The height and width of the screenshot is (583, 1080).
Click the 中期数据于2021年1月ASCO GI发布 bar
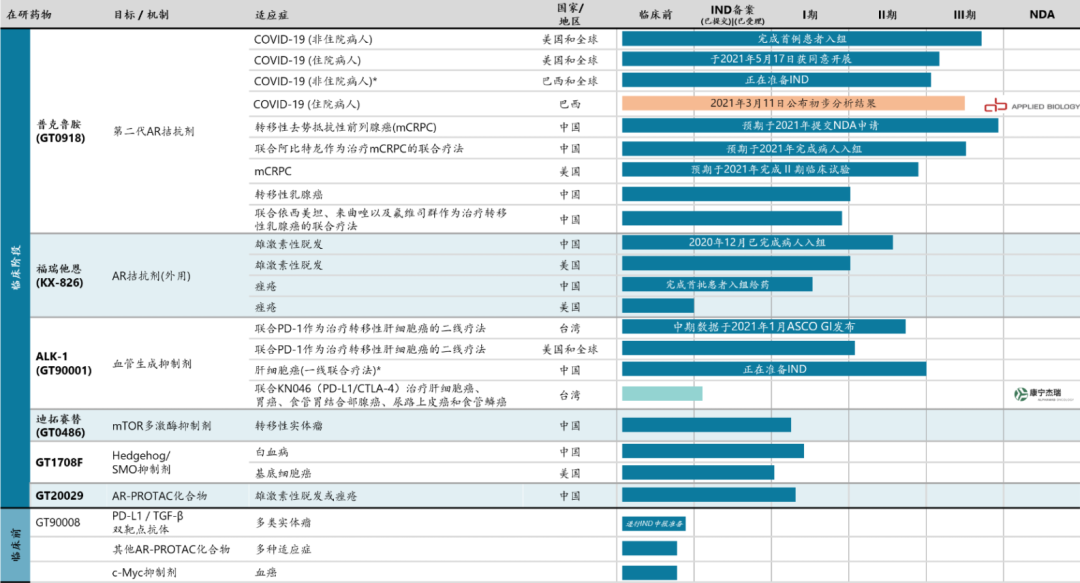764,327
